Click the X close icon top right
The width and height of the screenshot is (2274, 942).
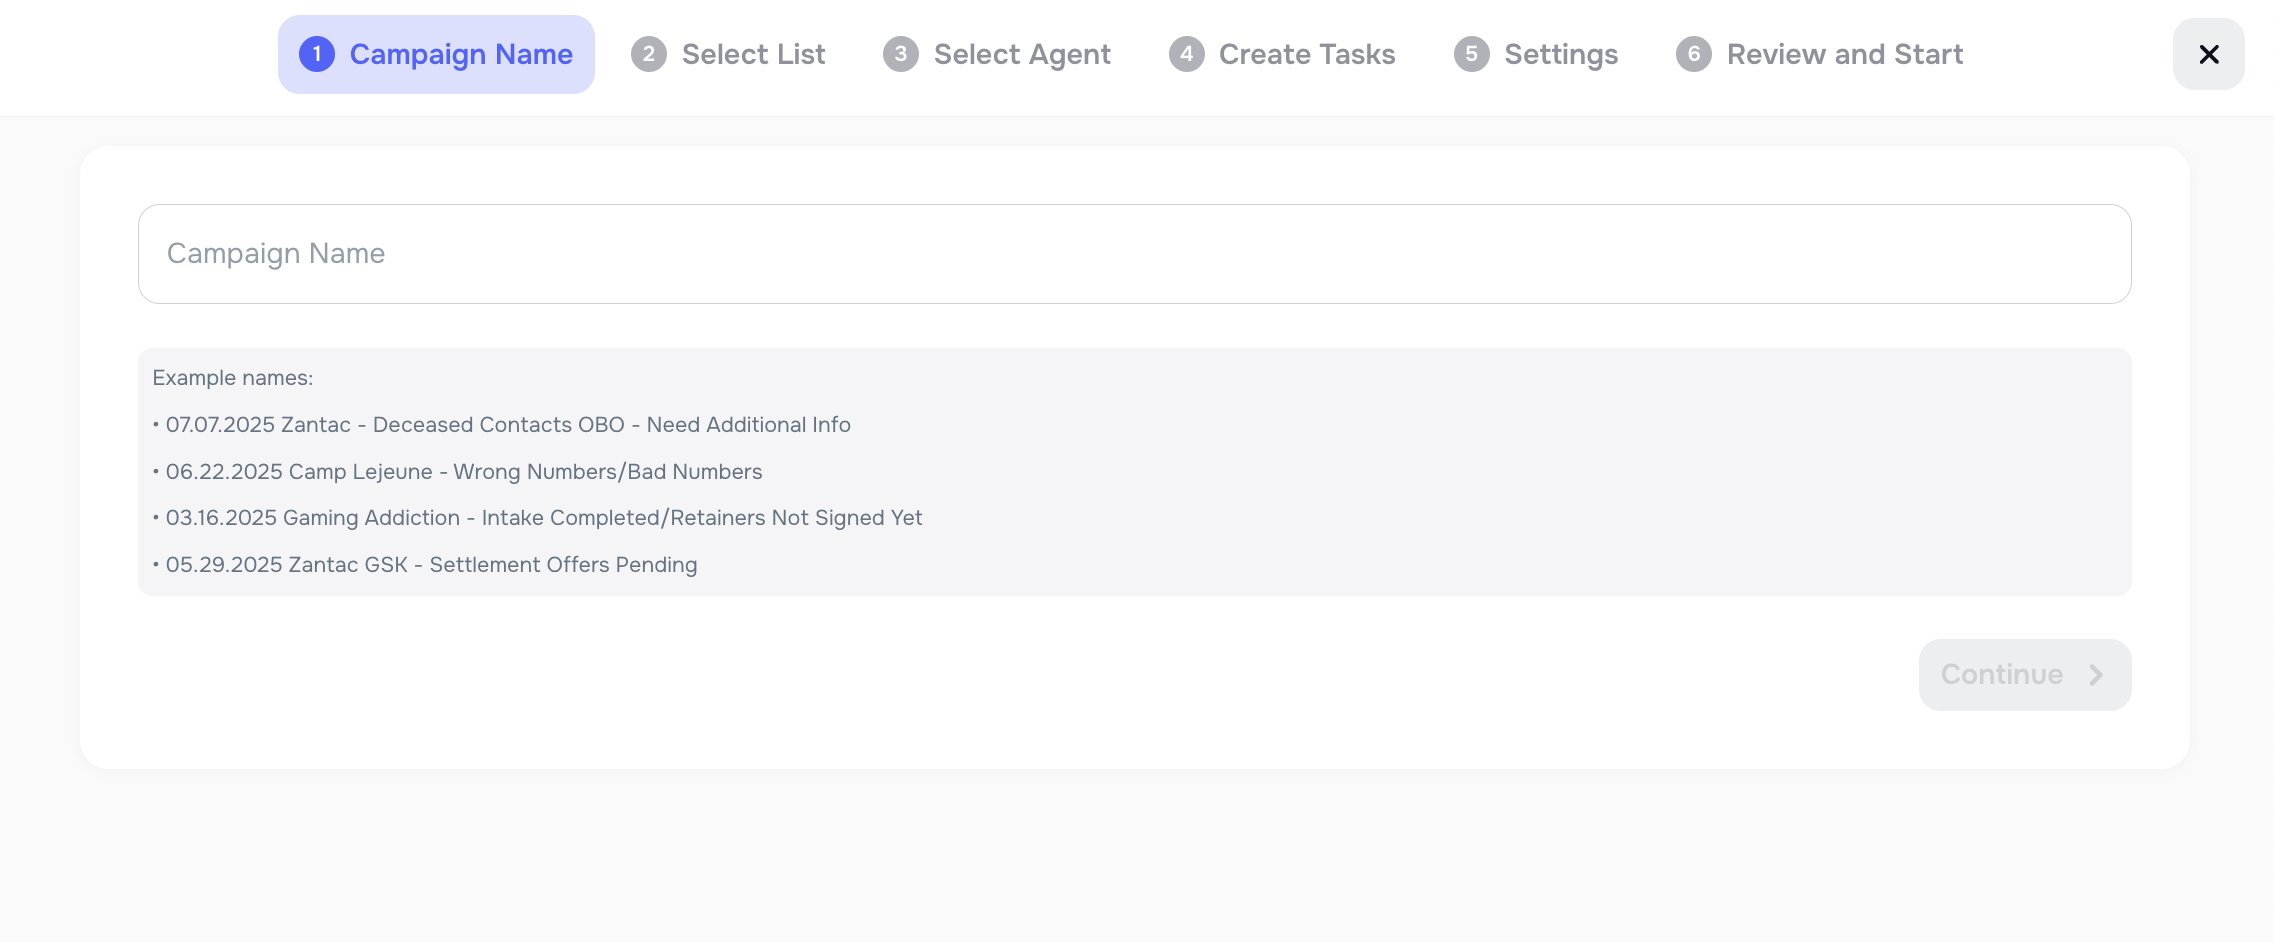pyautogui.click(x=2208, y=54)
